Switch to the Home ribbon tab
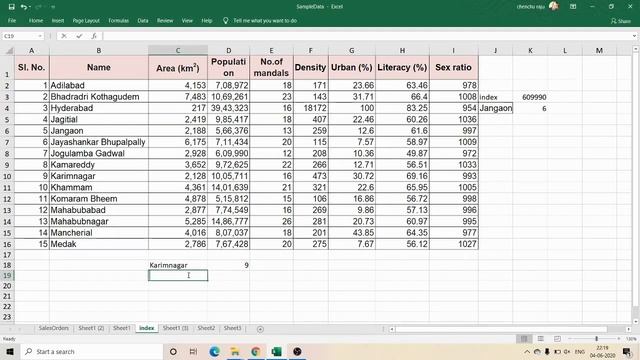The height and width of the screenshot is (360, 640). pos(36,20)
